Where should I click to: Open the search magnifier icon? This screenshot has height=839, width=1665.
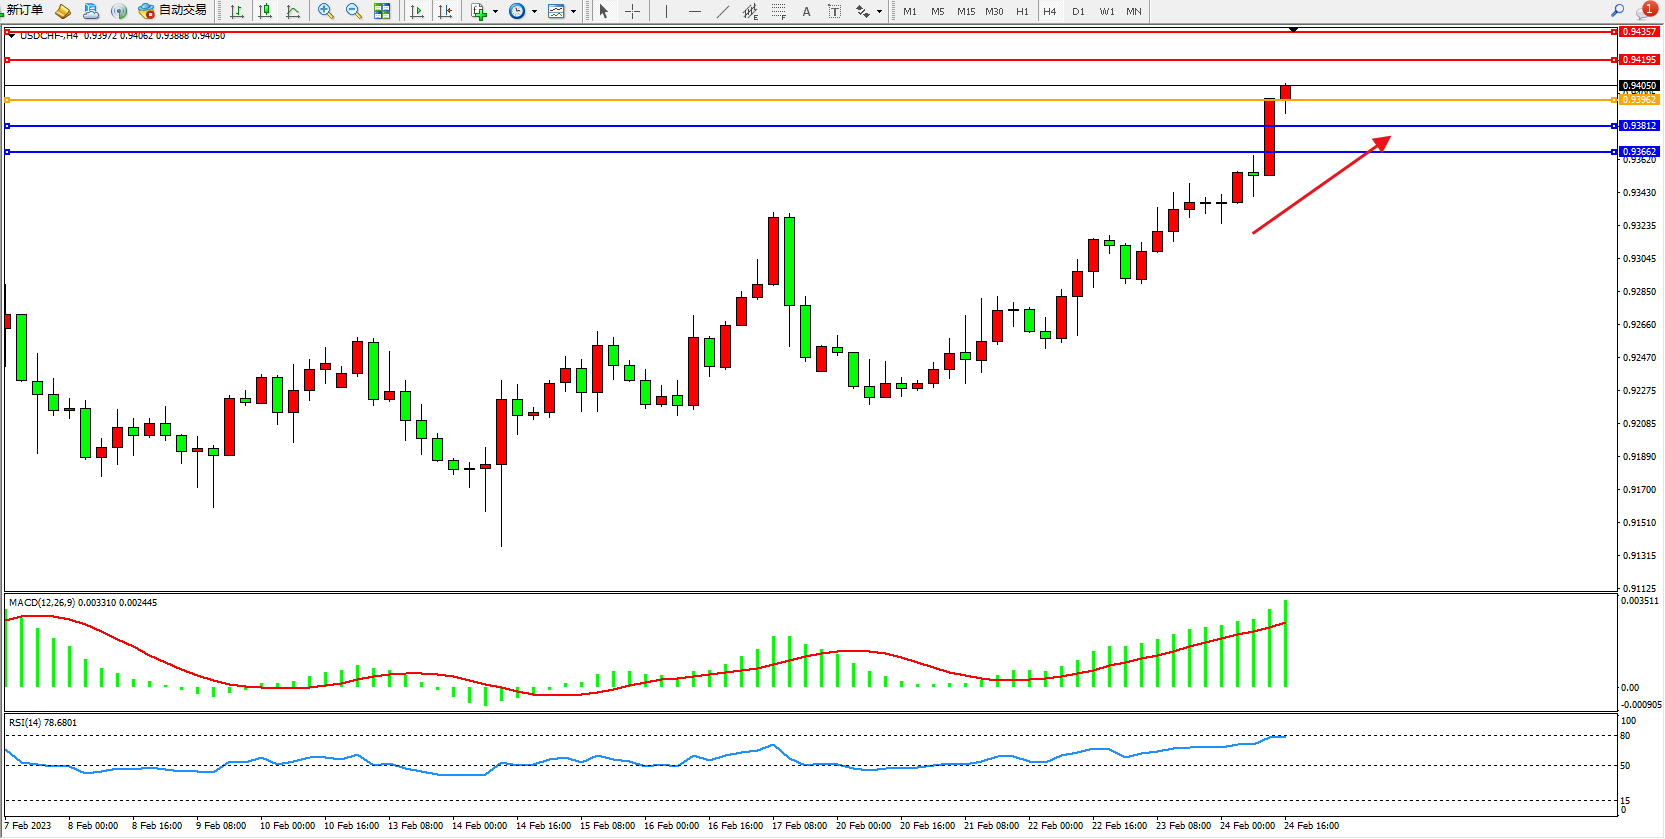[1617, 10]
